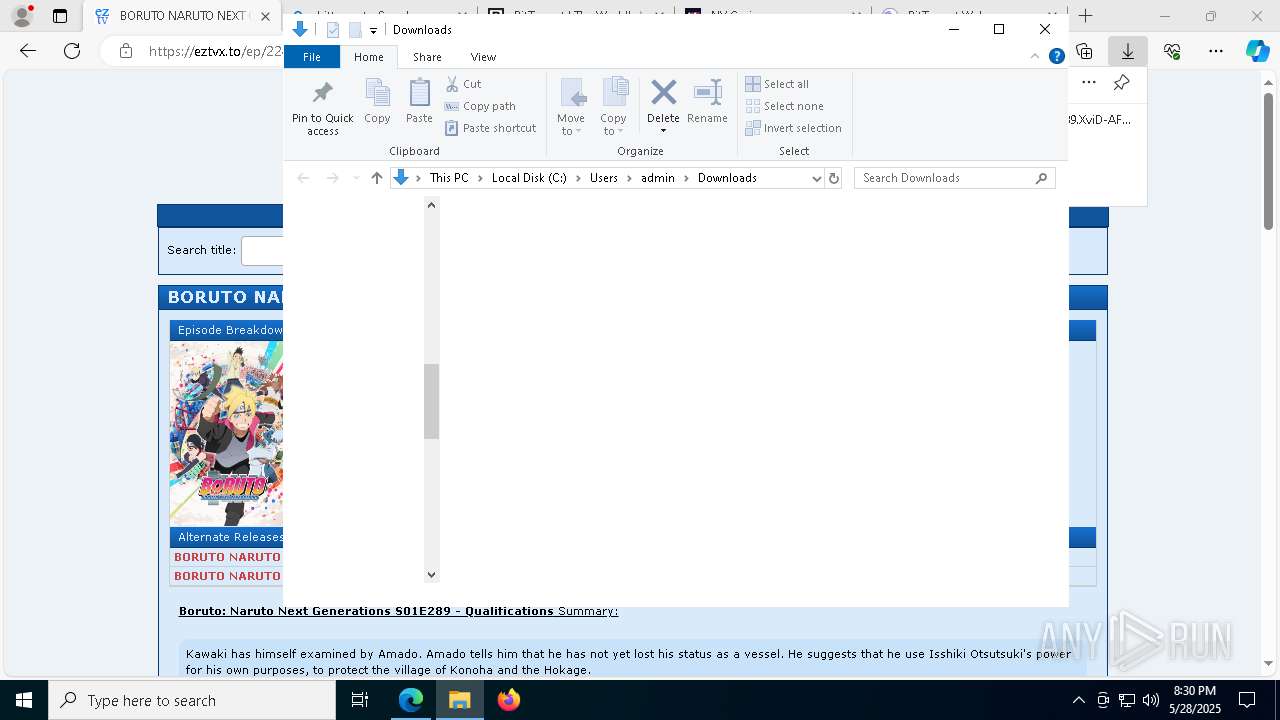Image resolution: width=1280 pixels, height=720 pixels.
Task: Select 'Users' in the address path
Action: 604,178
